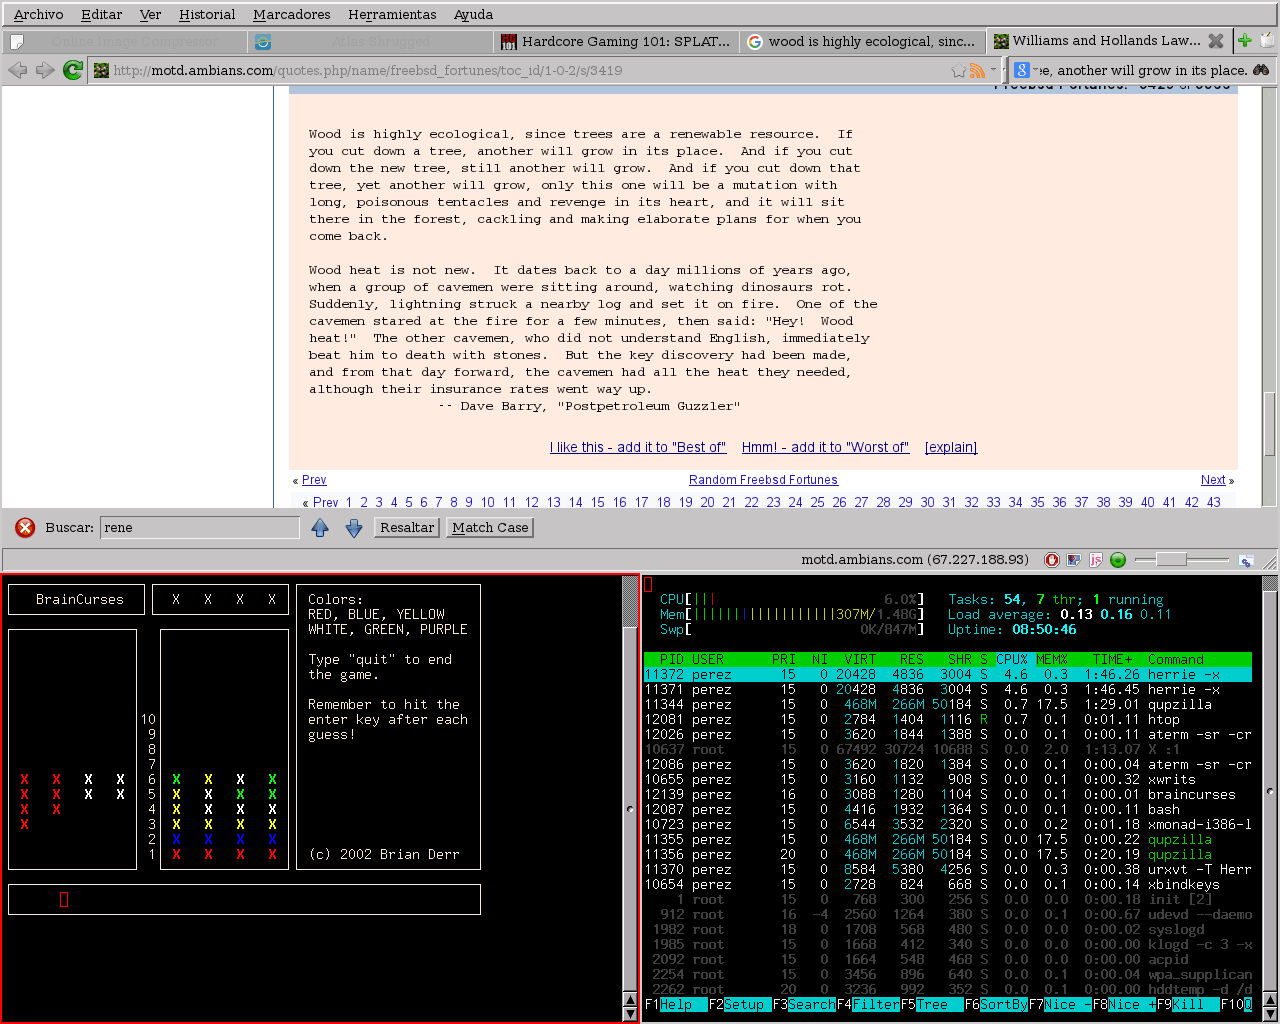This screenshot has width=1280, height=1024.
Task: Click the TIME+ column header in htop
Action: click(x=1112, y=660)
